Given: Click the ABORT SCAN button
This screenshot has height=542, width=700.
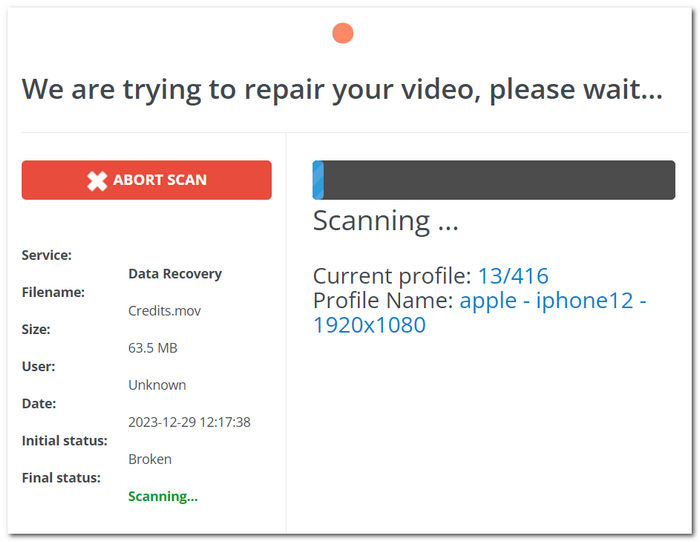Looking at the screenshot, I should tap(146, 180).
